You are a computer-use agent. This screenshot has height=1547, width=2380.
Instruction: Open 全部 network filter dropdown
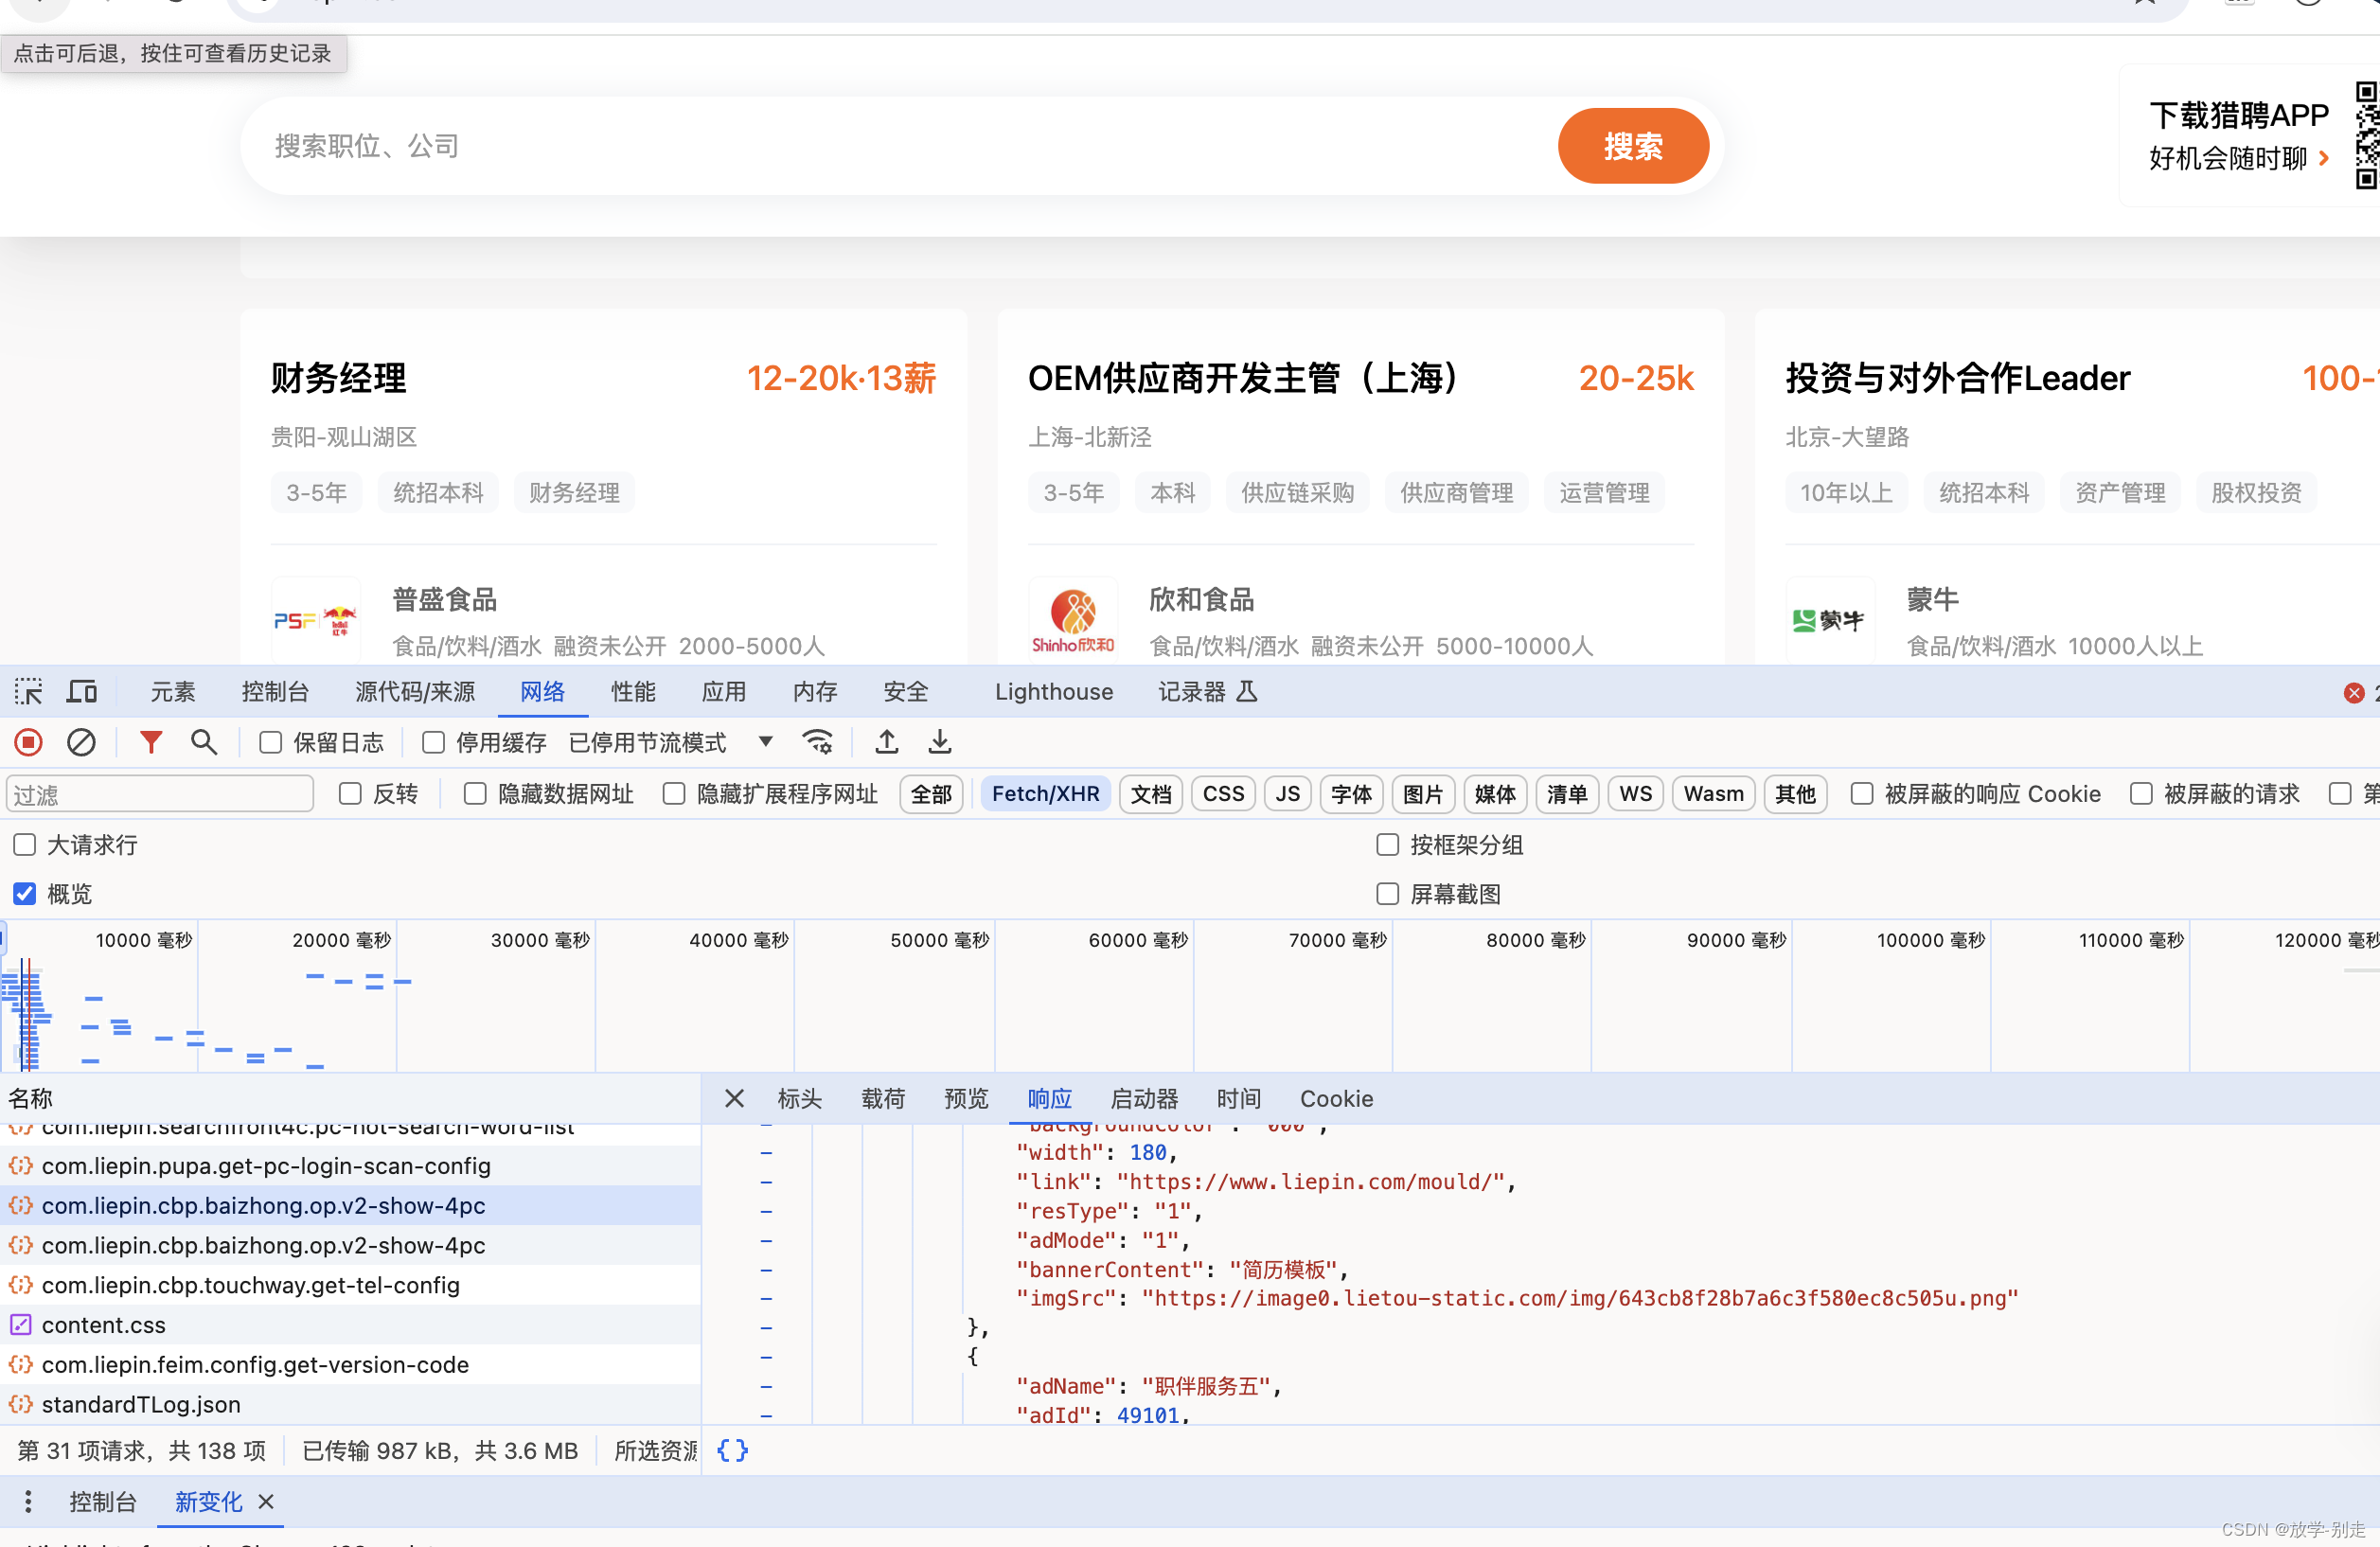930,794
